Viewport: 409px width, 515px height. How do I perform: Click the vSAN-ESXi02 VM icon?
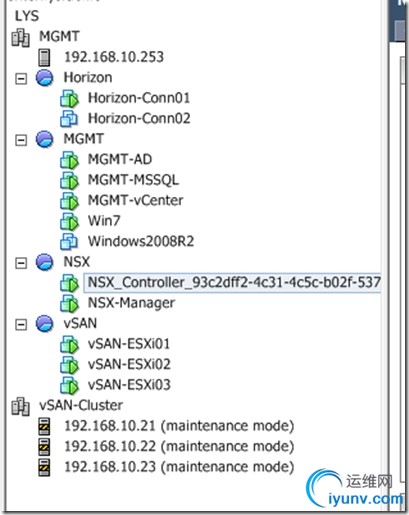69,365
